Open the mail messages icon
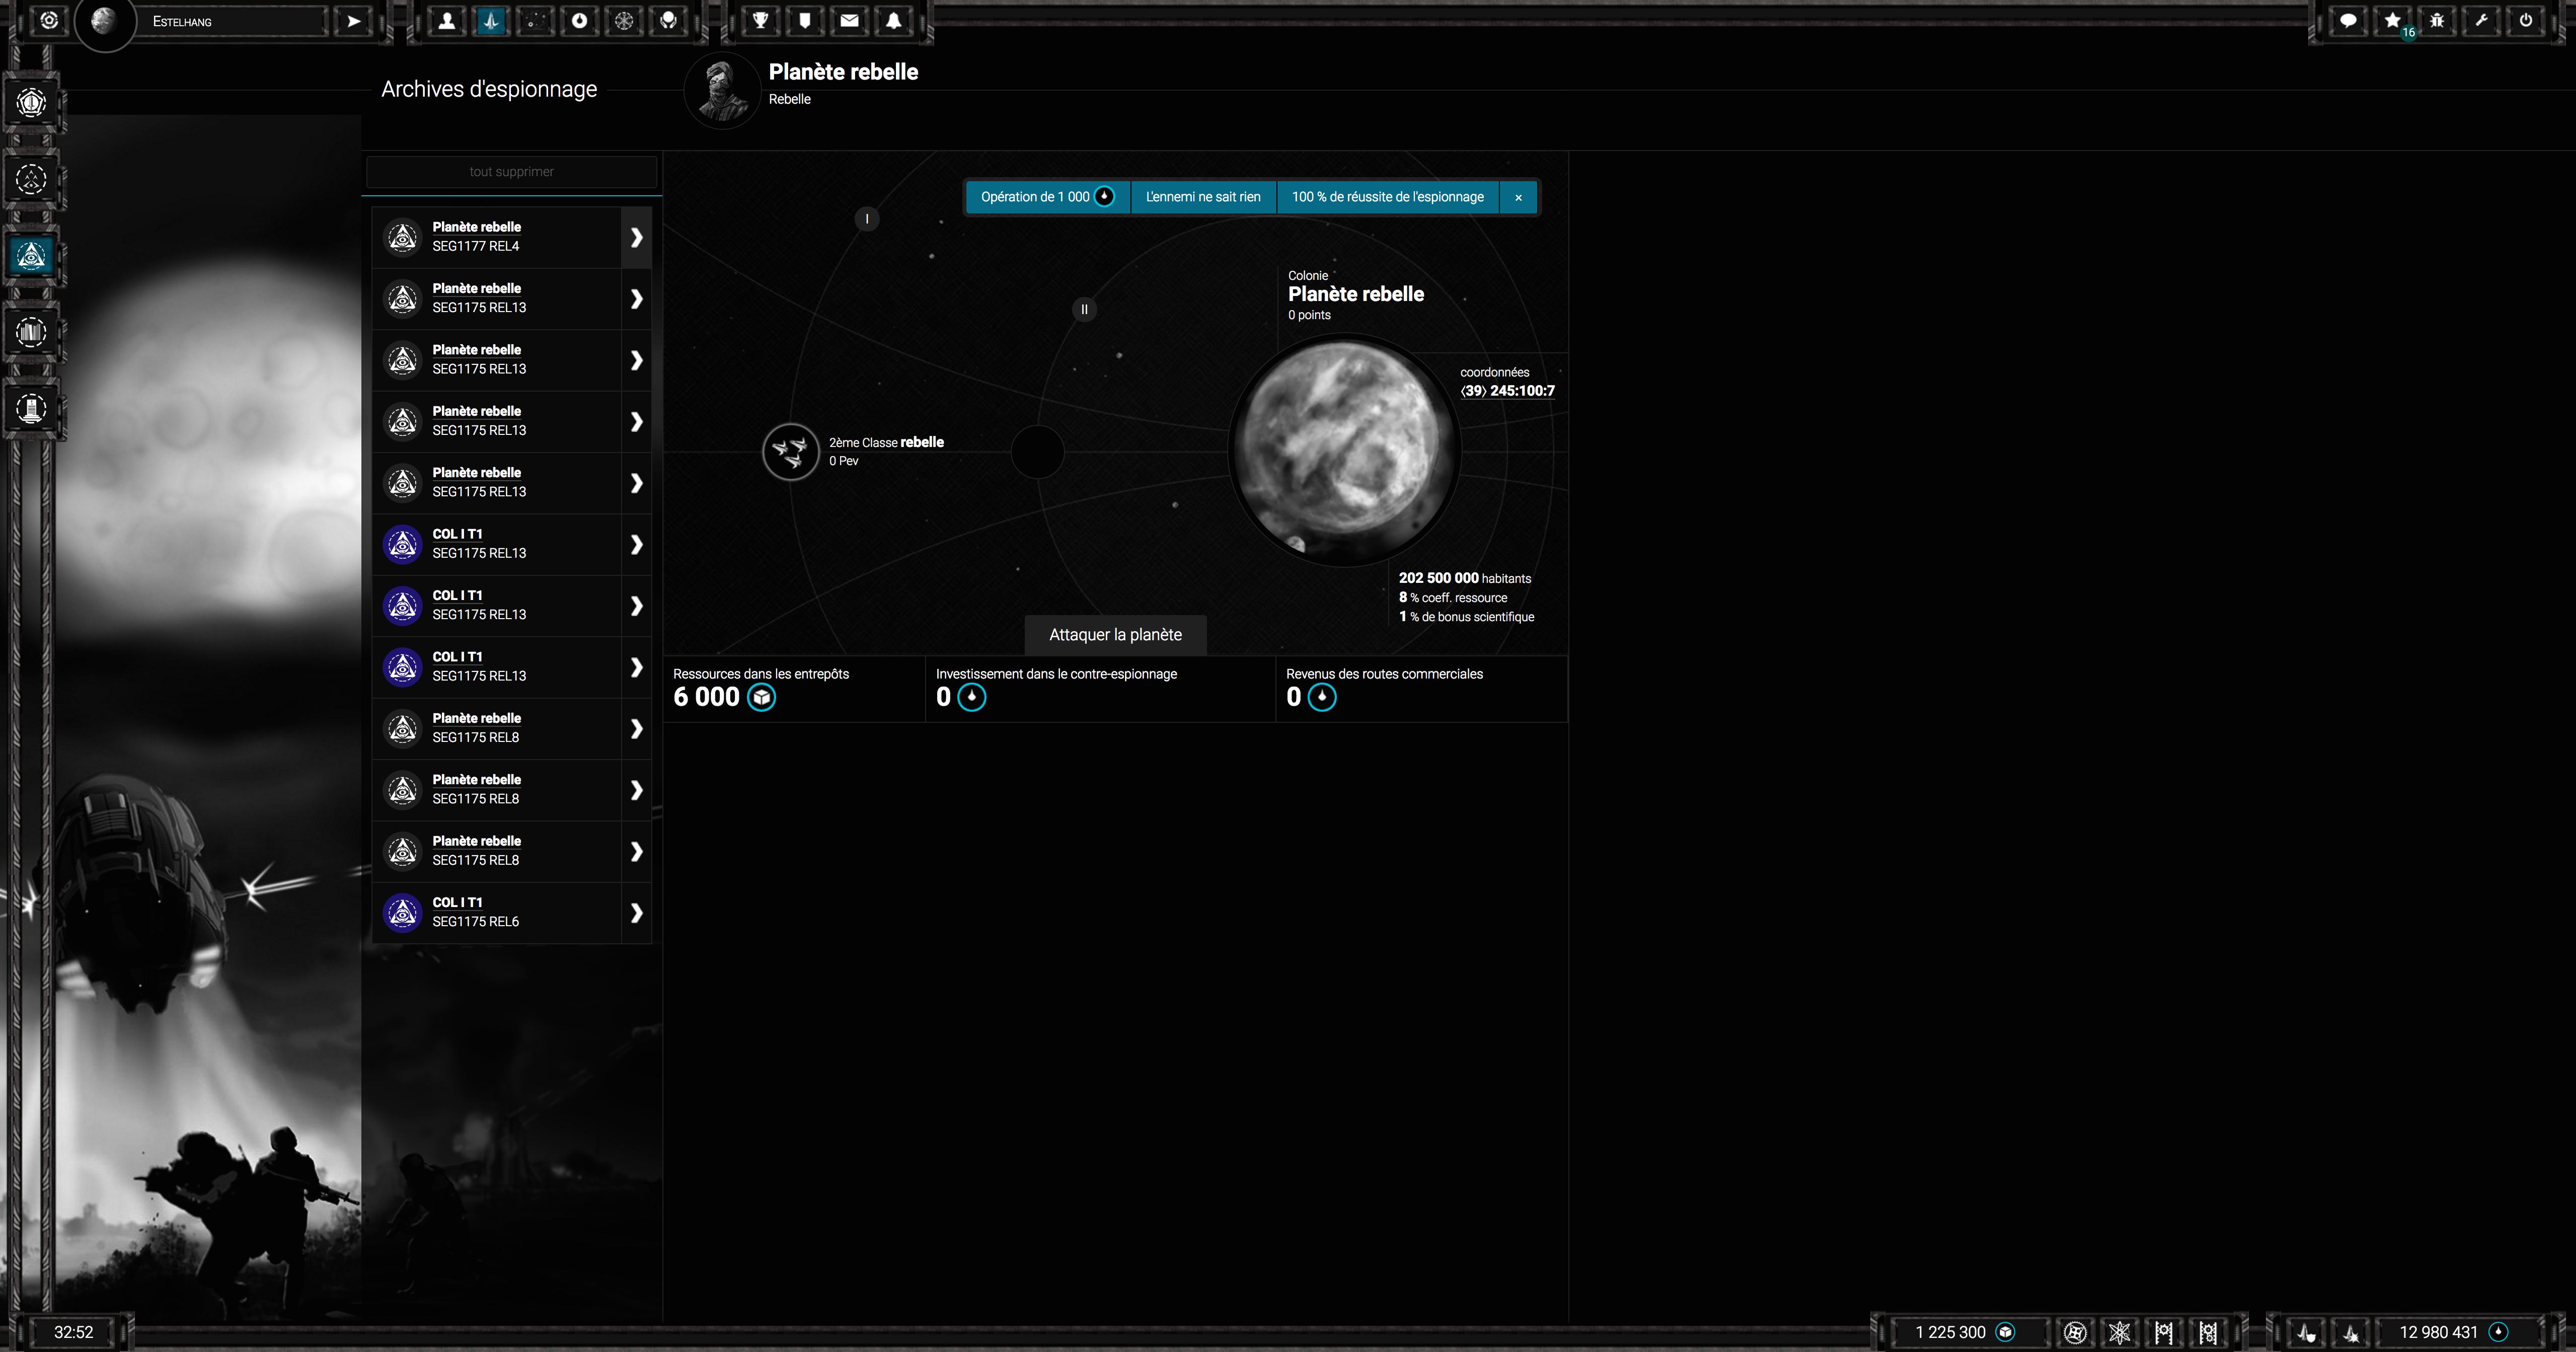The image size is (2576, 1352). click(x=849, y=21)
